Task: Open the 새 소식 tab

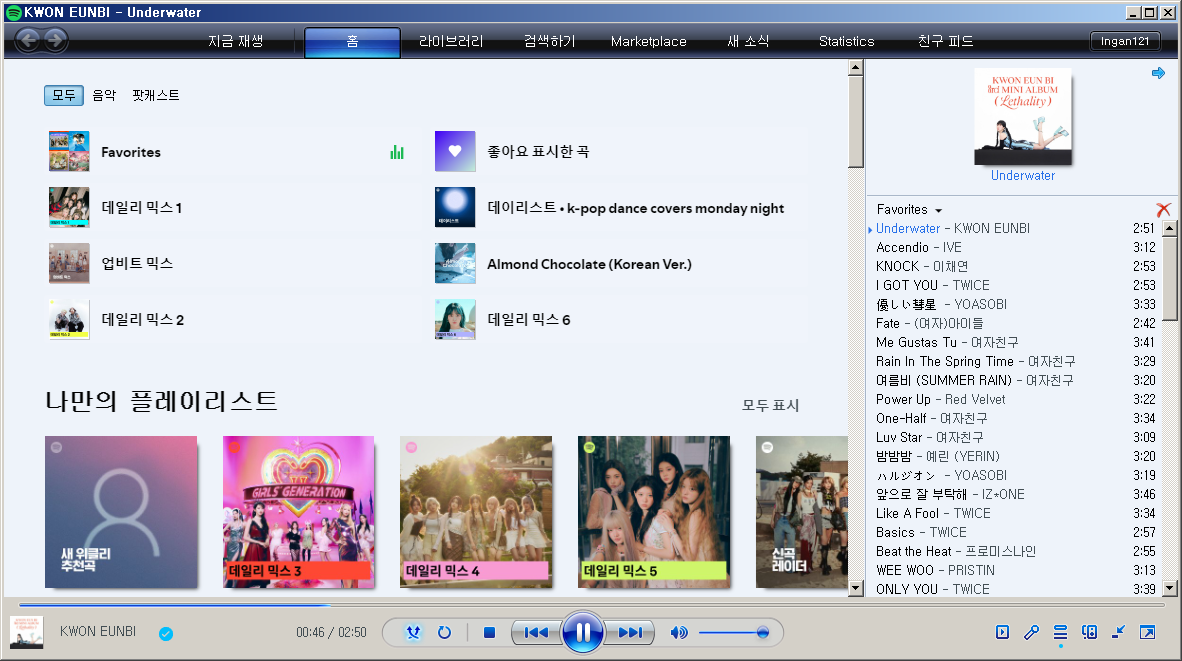Action: pyautogui.click(x=748, y=41)
